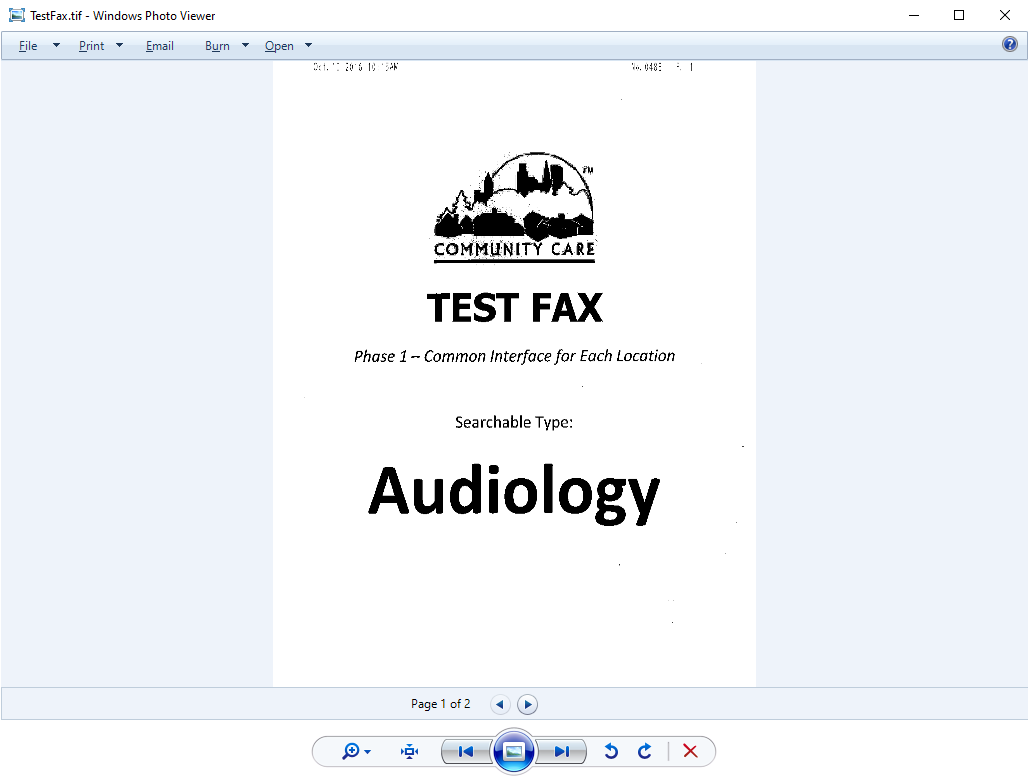The image size is (1029, 778).
Task: Expand the Open dropdown arrow
Action: click(308, 45)
